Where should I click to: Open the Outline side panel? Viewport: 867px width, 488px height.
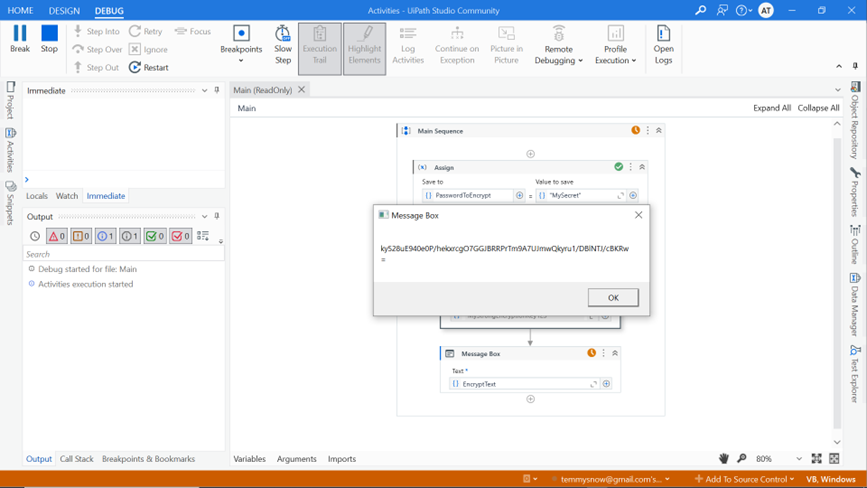tap(855, 244)
